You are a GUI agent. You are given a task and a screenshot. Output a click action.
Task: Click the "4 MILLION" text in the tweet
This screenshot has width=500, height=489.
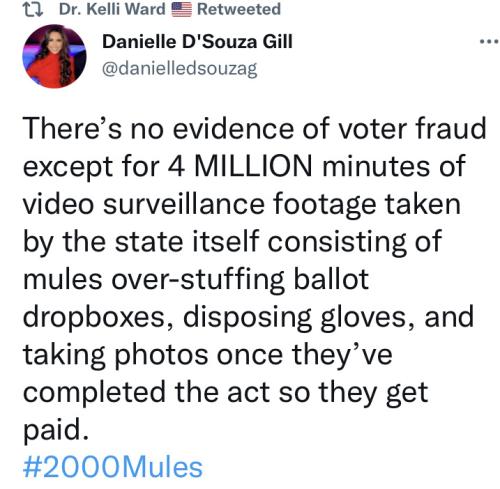tap(240, 166)
